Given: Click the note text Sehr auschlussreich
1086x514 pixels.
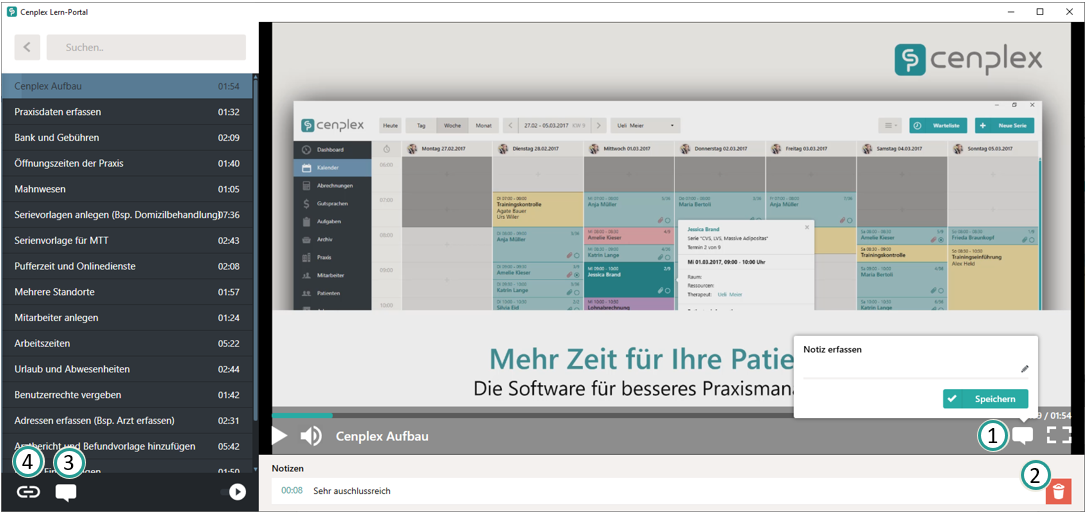Looking at the screenshot, I should pyautogui.click(x=352, y=491).
